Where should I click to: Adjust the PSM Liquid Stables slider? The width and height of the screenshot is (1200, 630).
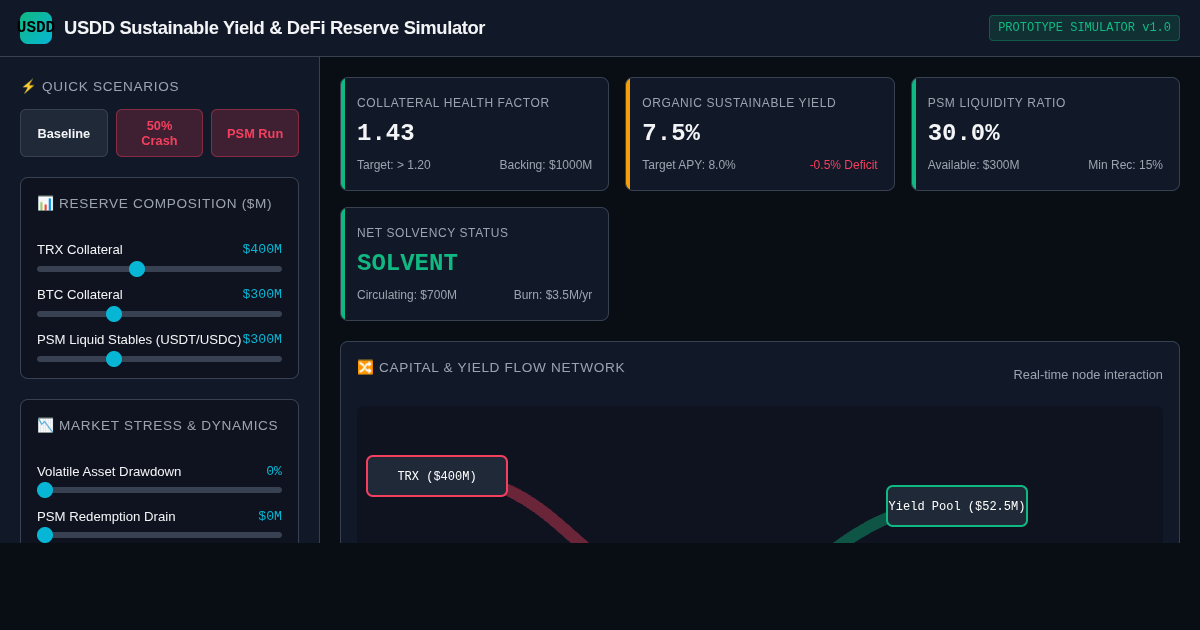[x=159, y=359]
